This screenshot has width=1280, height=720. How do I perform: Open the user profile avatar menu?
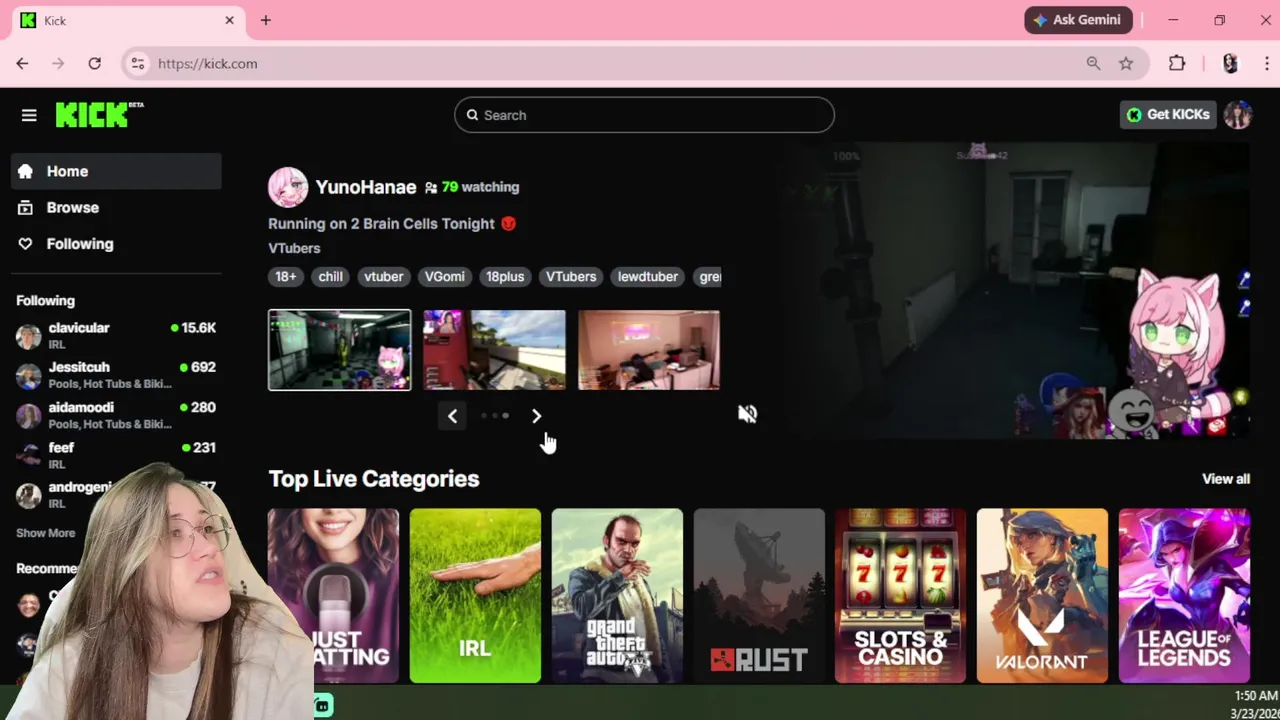point(1238,114)
